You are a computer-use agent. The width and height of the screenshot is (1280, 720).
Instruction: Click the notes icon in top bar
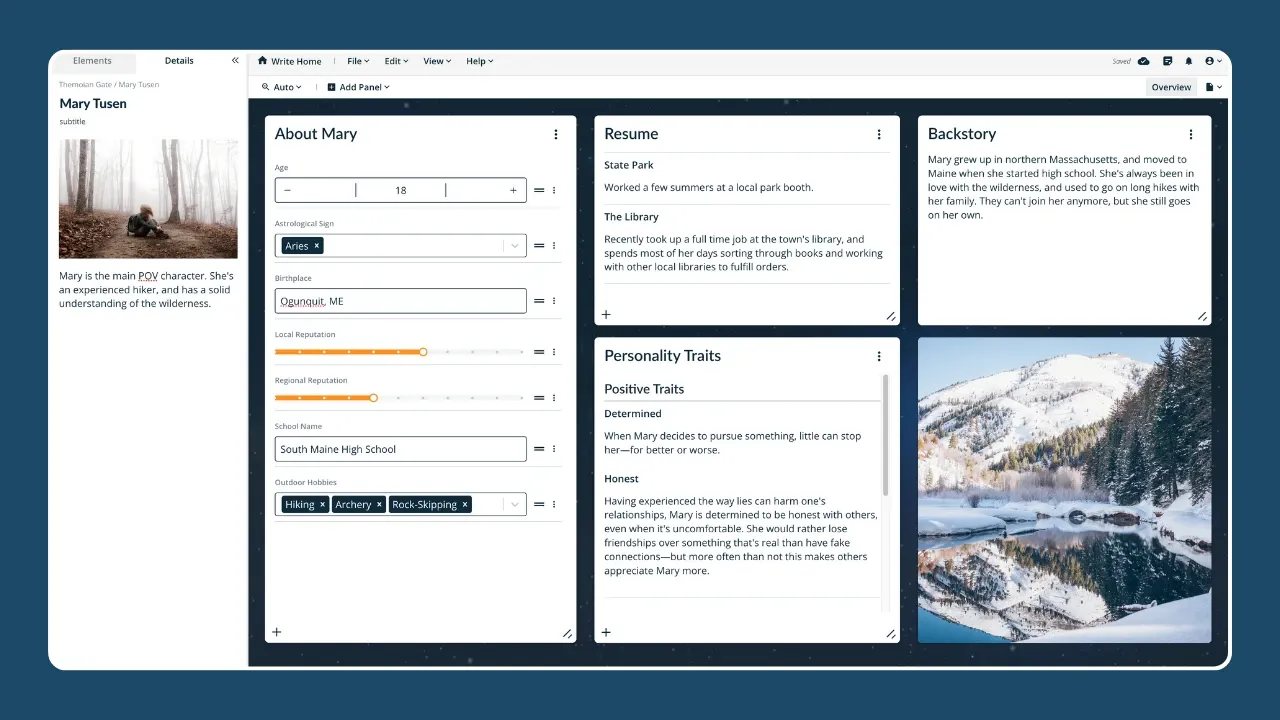(1167, 61)
